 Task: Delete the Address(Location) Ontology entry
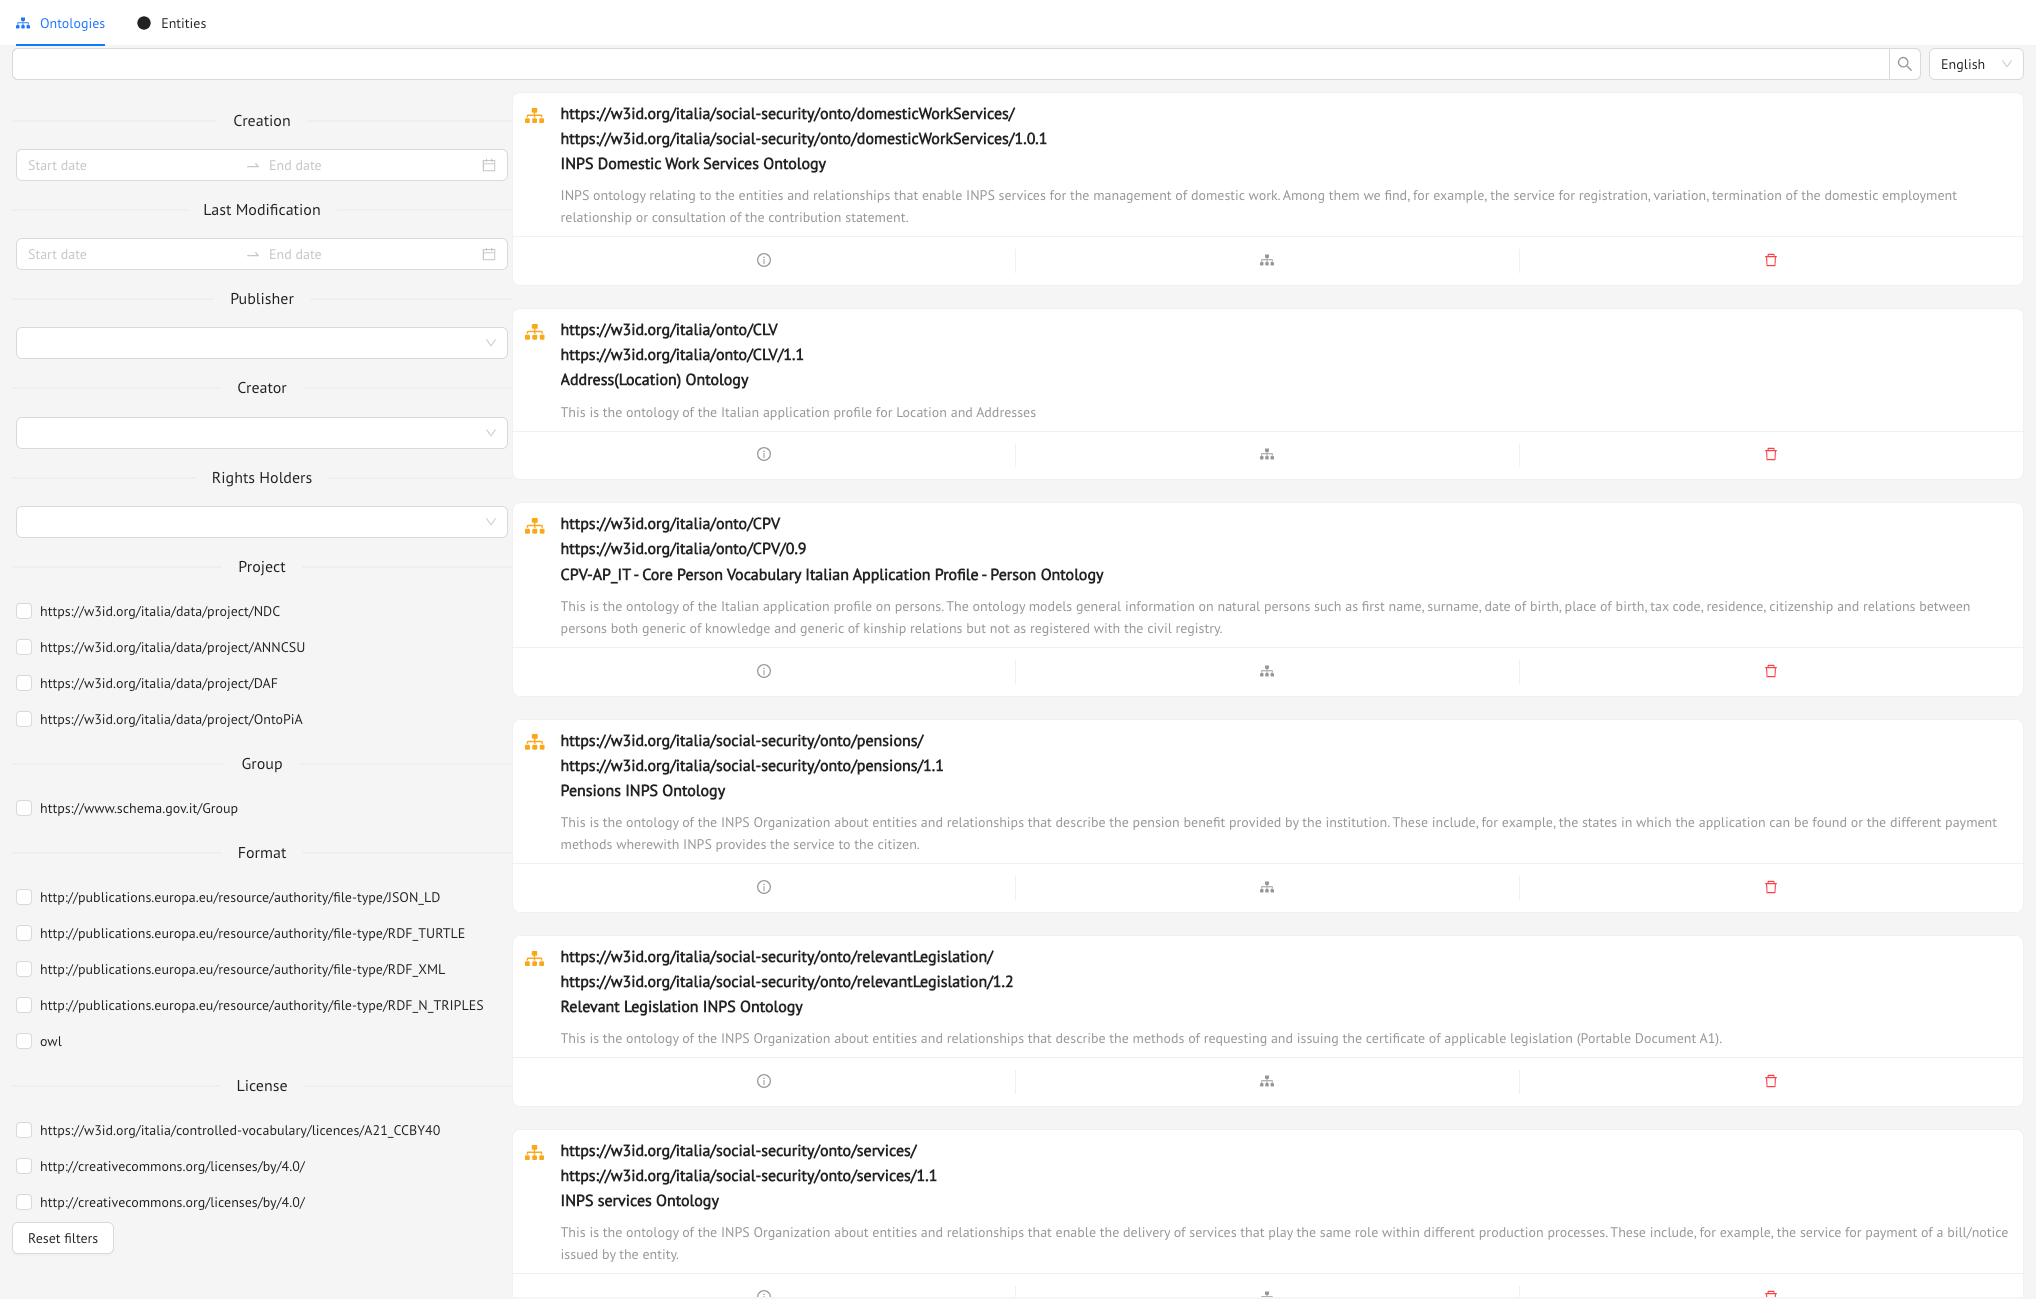click(x=1770, y=454)
